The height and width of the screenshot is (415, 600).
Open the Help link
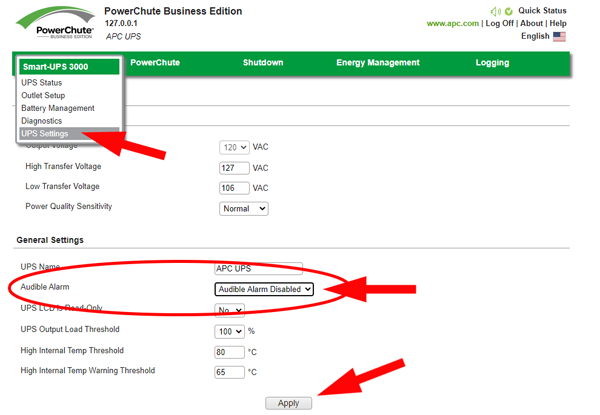coord(558,23)
